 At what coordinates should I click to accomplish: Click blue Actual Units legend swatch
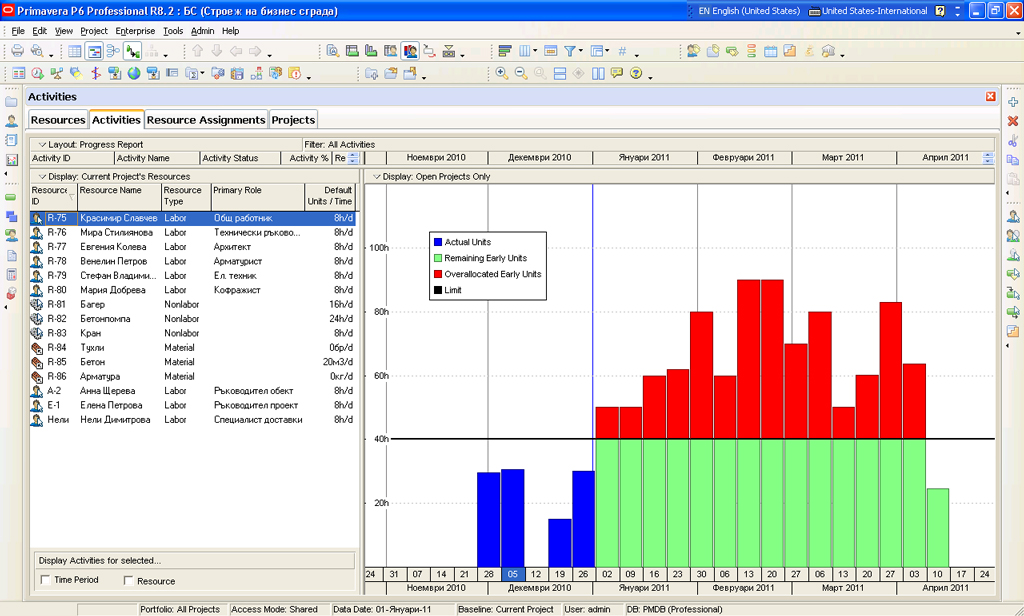438,242
